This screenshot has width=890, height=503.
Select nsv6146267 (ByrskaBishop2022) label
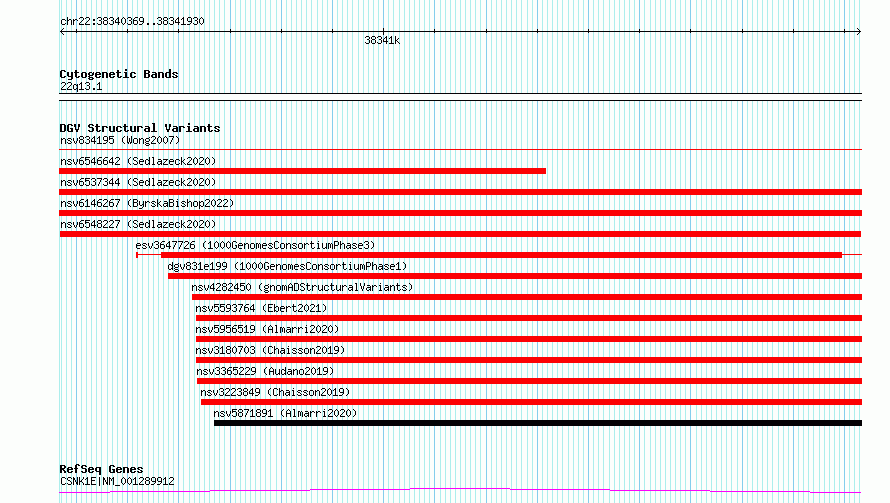(x=147, y=203)
